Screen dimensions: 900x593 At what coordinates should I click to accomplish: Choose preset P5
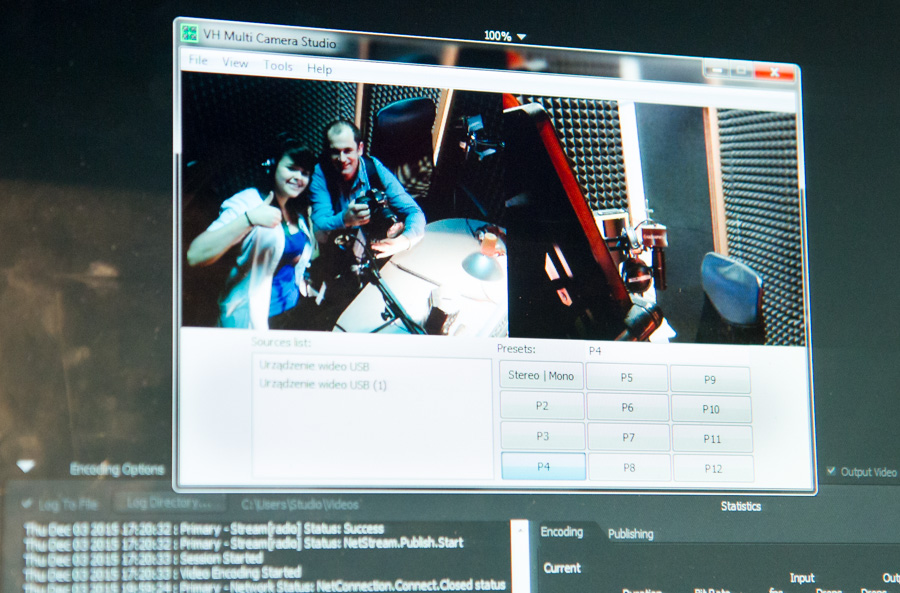[x=626, y=378]
